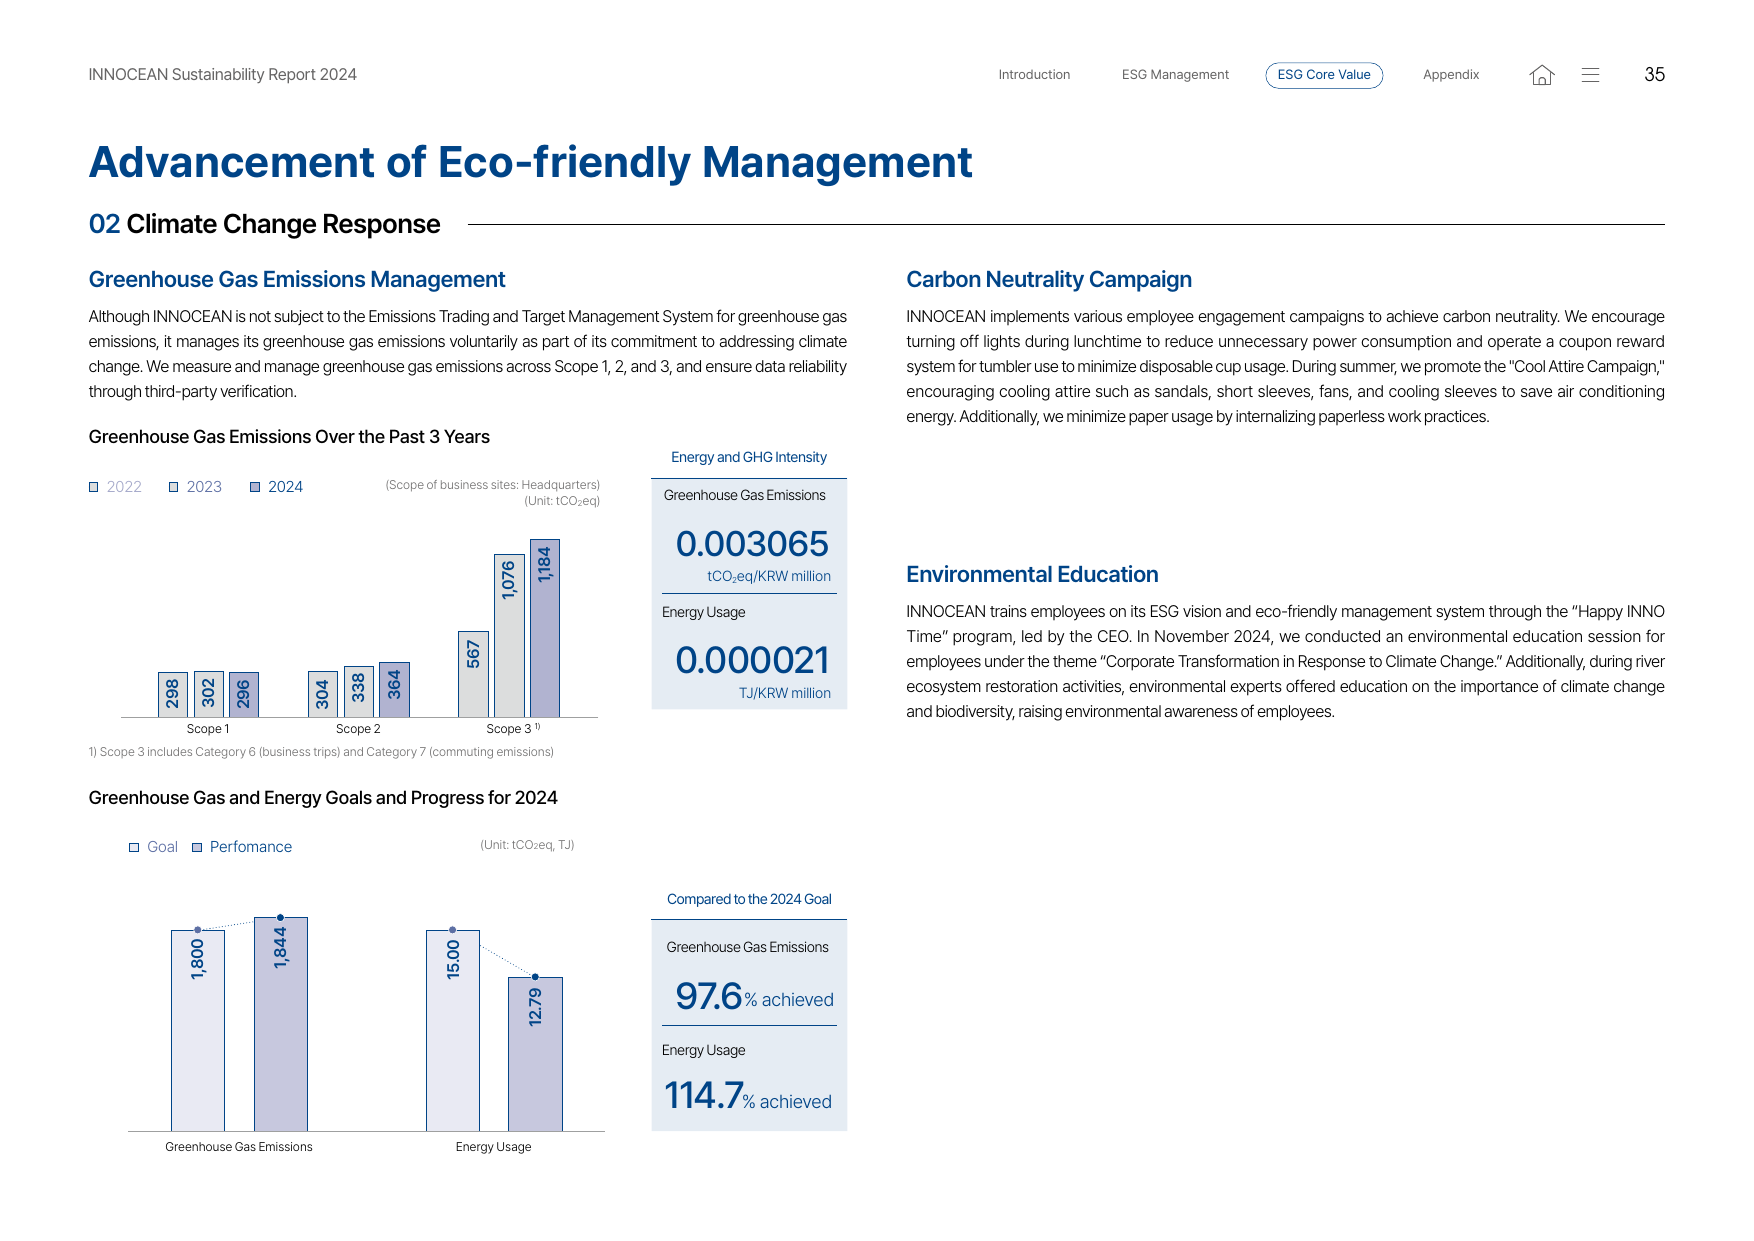Viewport: 1754px width, 1241px height.
Task: Click the 97.6% achieved figure
Action: click(x=754, y=996)
